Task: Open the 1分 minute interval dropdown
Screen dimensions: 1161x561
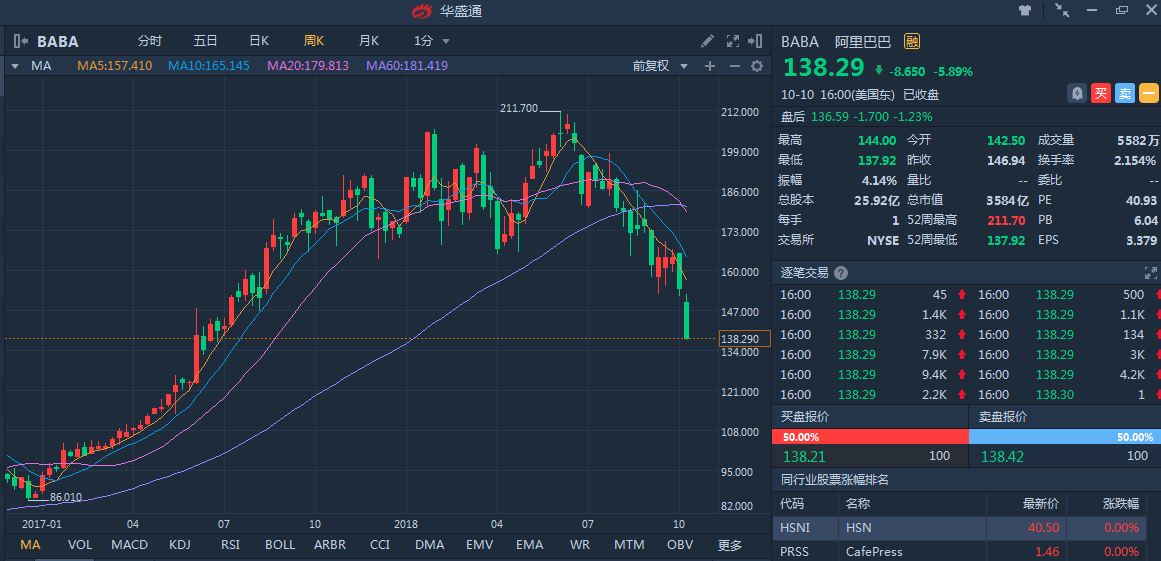Action: (x=432, y=41)
